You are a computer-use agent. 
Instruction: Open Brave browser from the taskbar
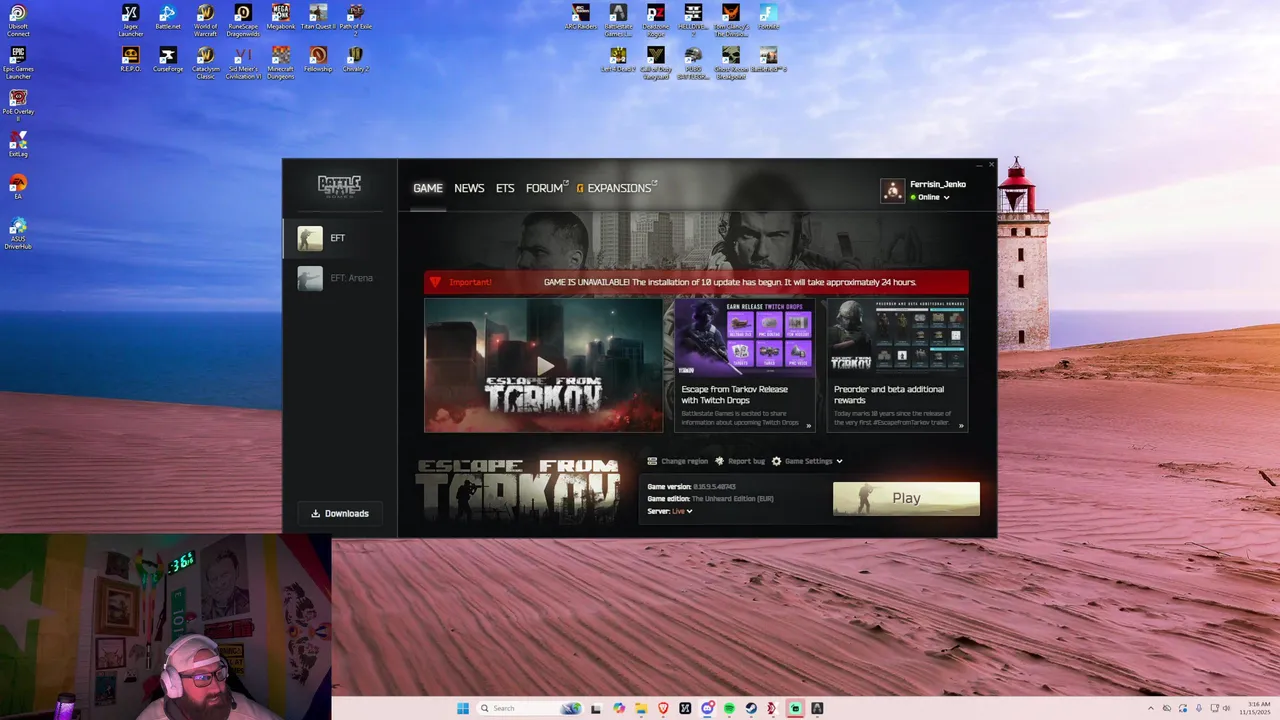tap(663, 708)
